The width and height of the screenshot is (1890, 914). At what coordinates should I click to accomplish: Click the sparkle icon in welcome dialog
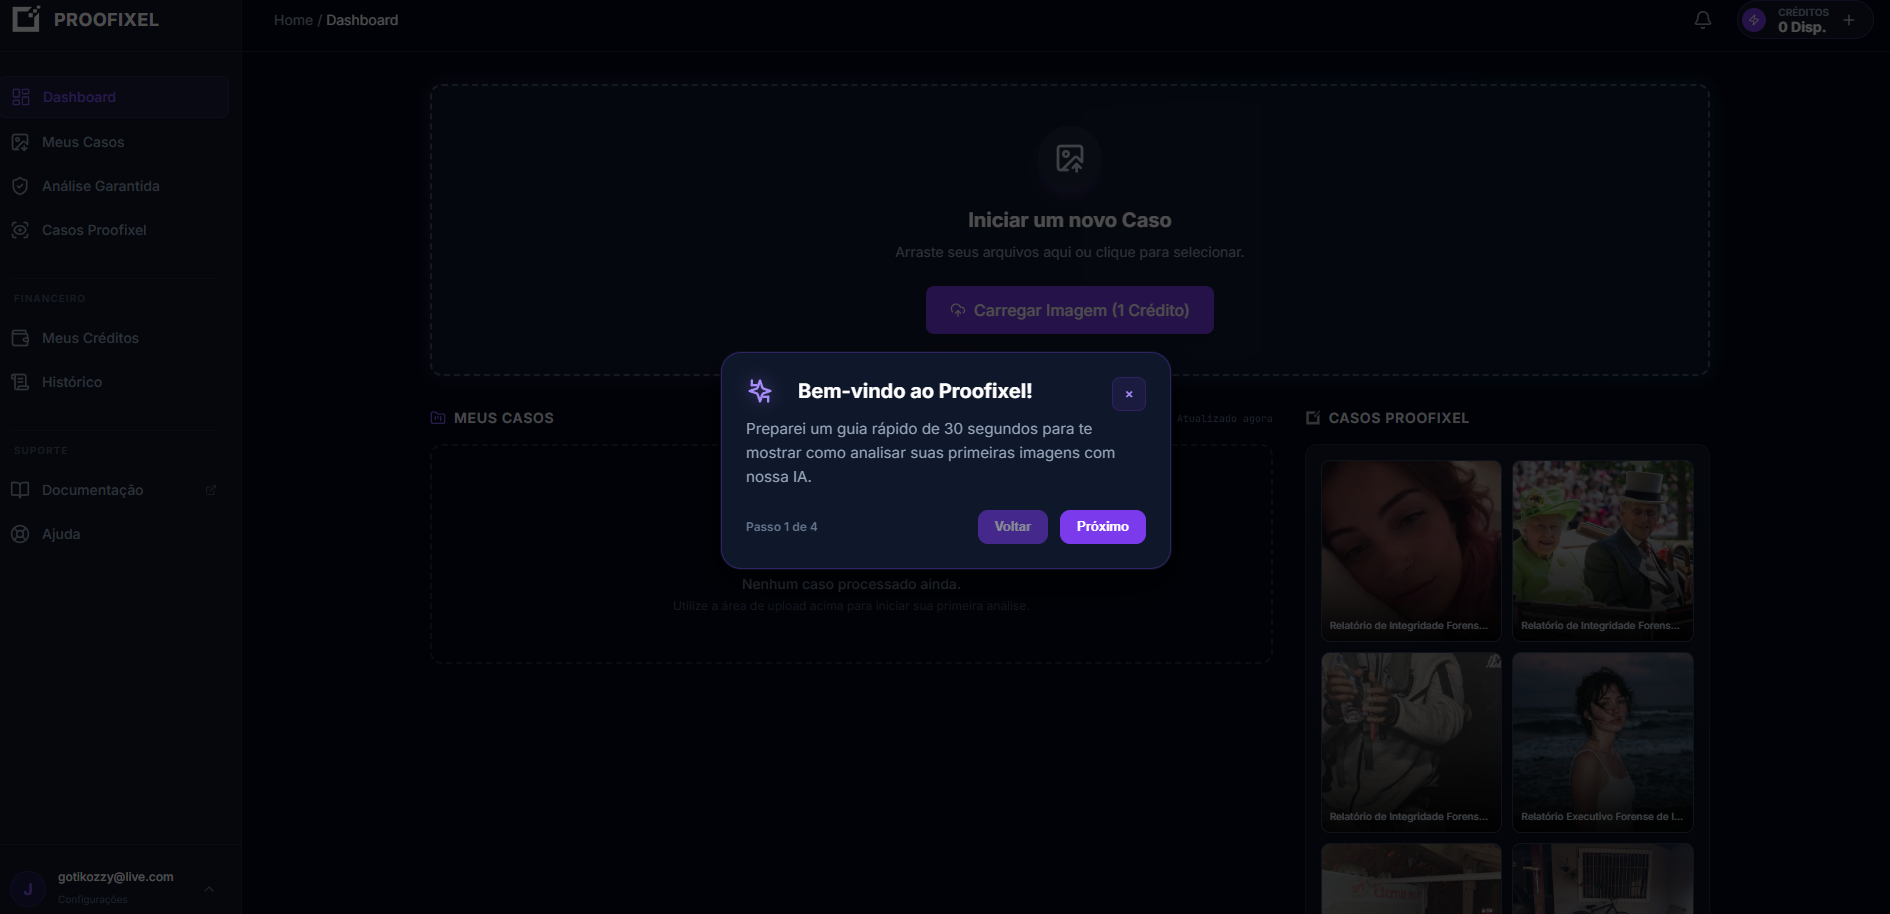pyautogui.click(x=760, y=391)
